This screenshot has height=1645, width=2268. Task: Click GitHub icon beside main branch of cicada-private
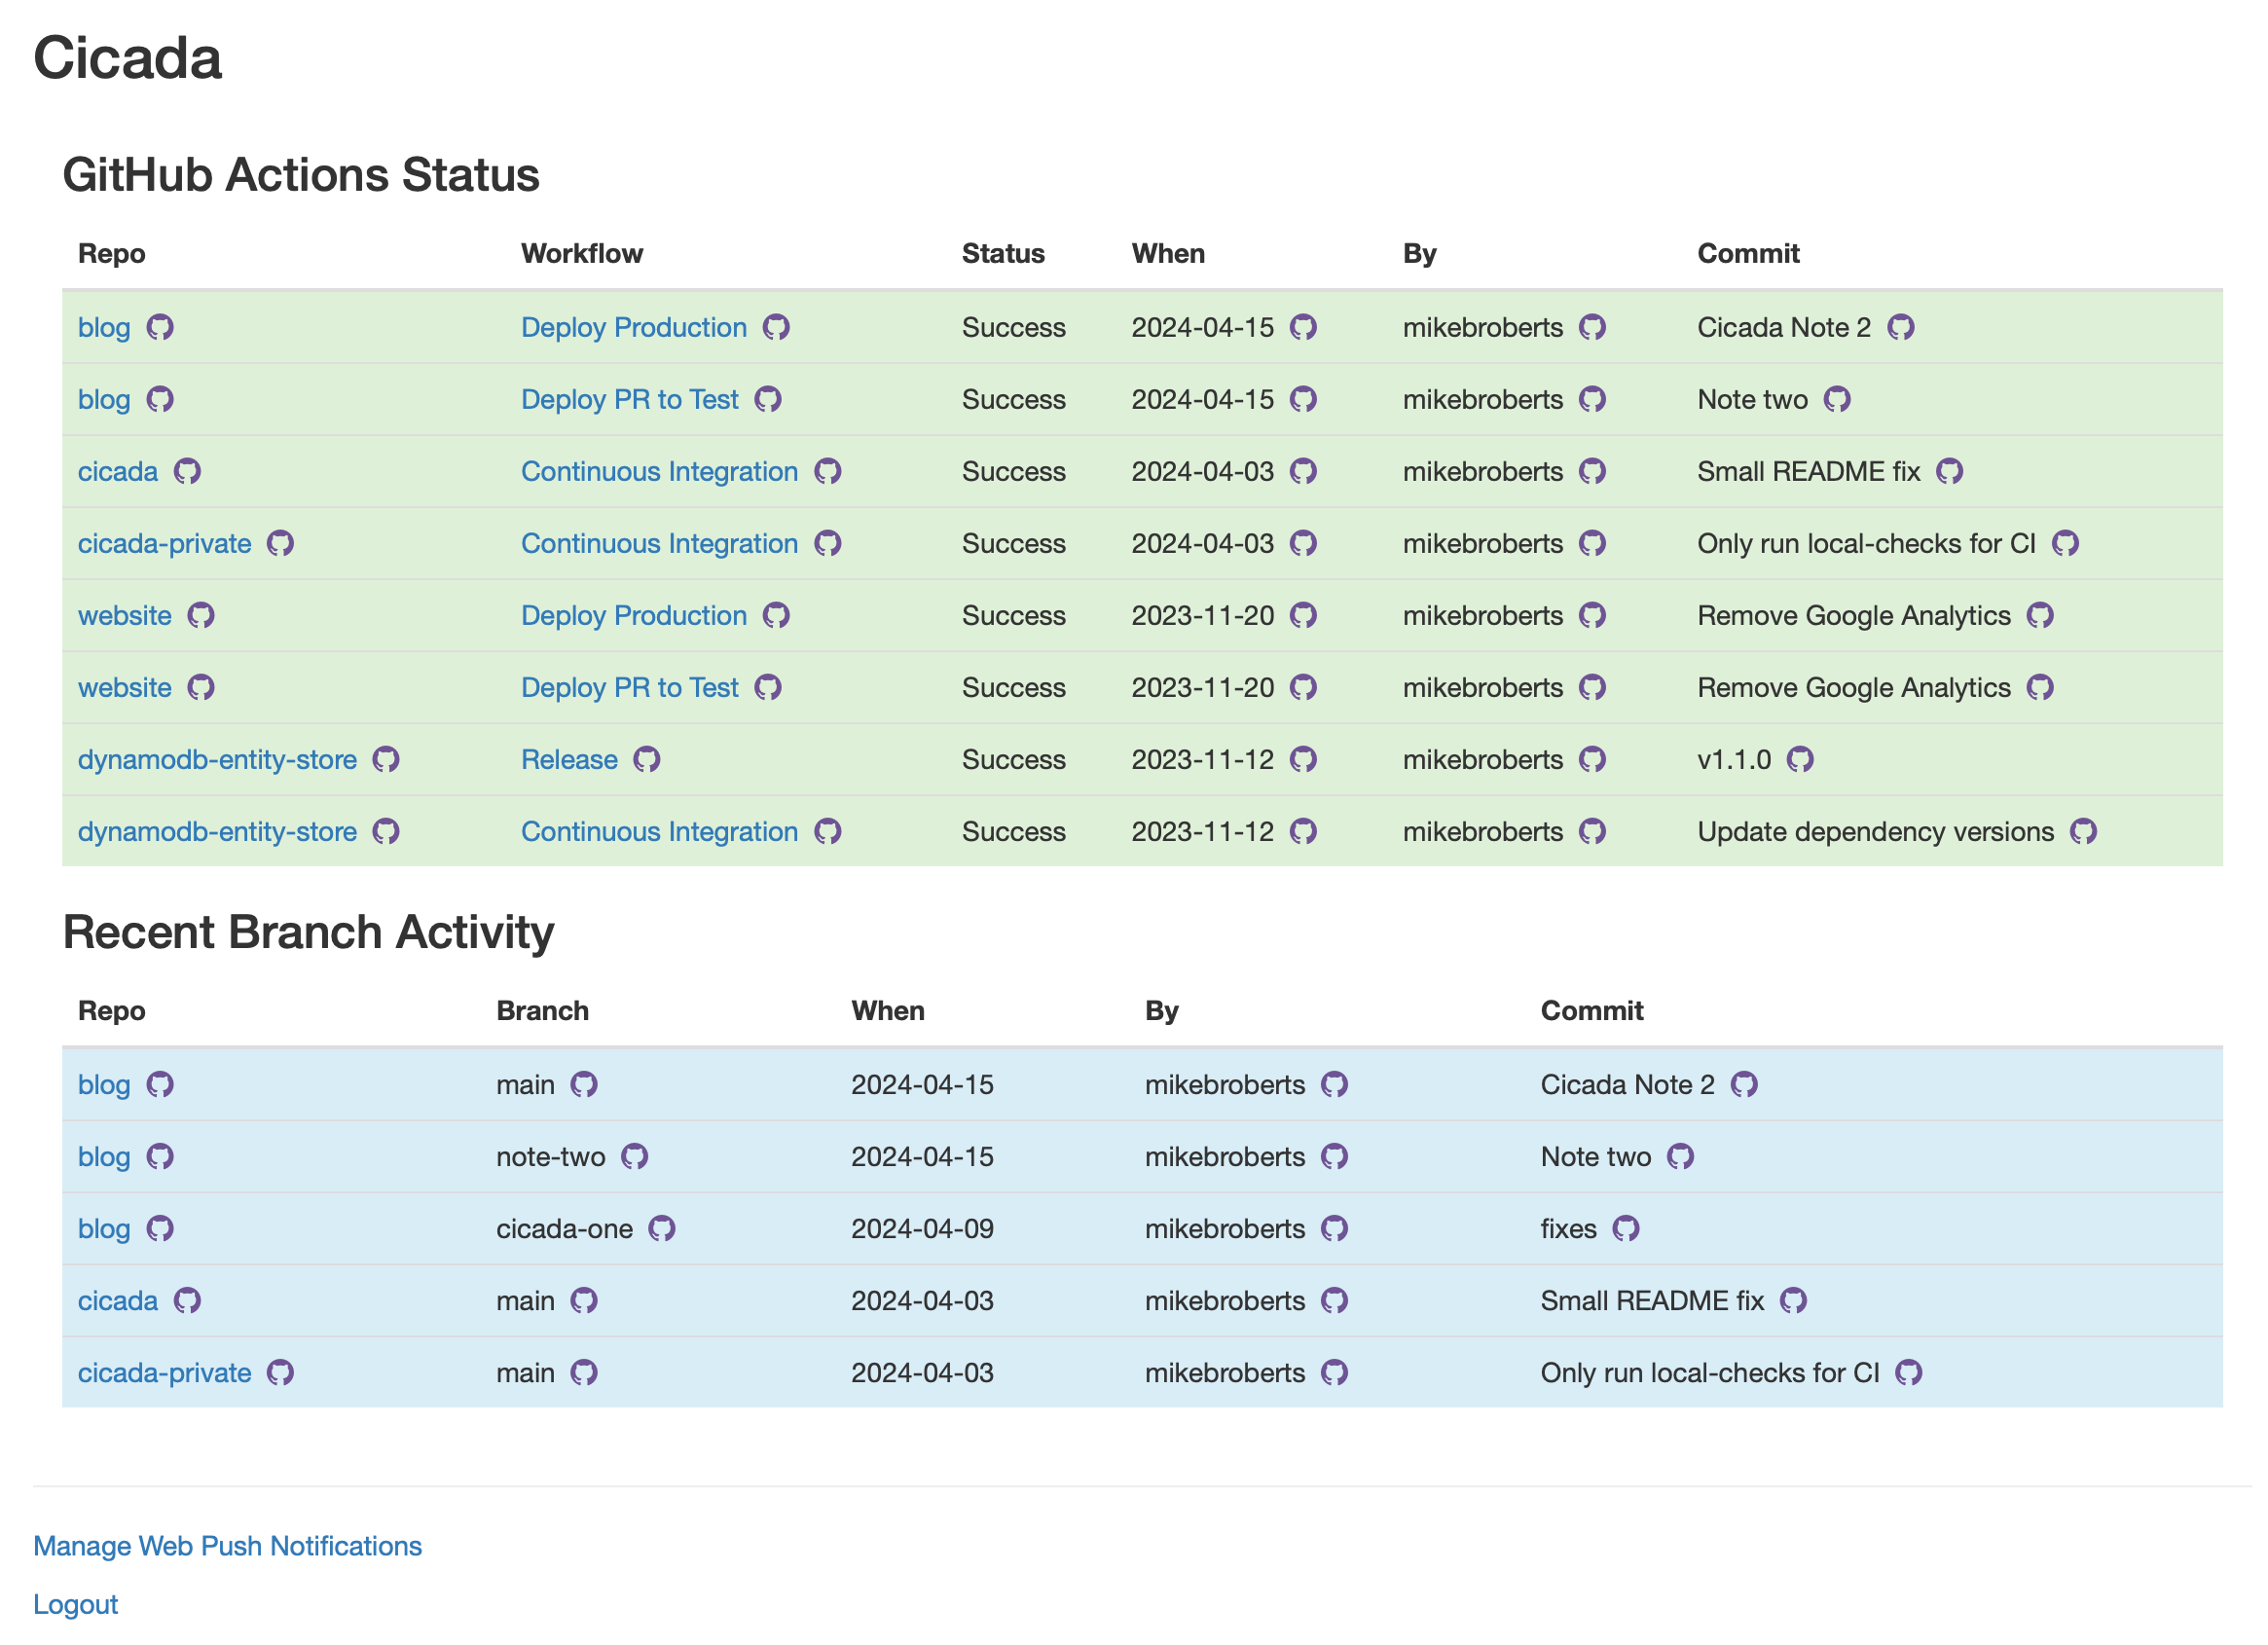(584, 1372)
